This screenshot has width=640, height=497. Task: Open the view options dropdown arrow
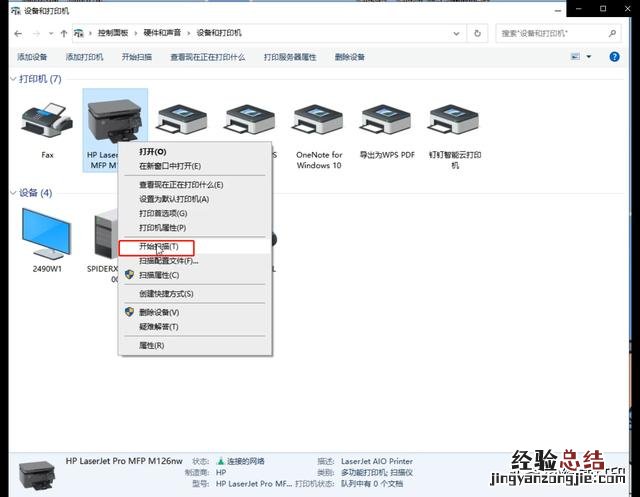(x=589, y=57)
